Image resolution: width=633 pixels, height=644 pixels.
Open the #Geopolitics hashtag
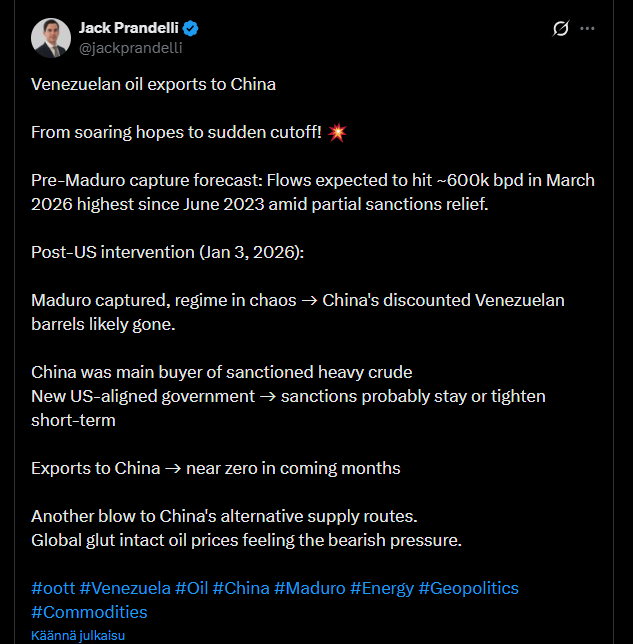pyautogui.click(x=468, y=588)
